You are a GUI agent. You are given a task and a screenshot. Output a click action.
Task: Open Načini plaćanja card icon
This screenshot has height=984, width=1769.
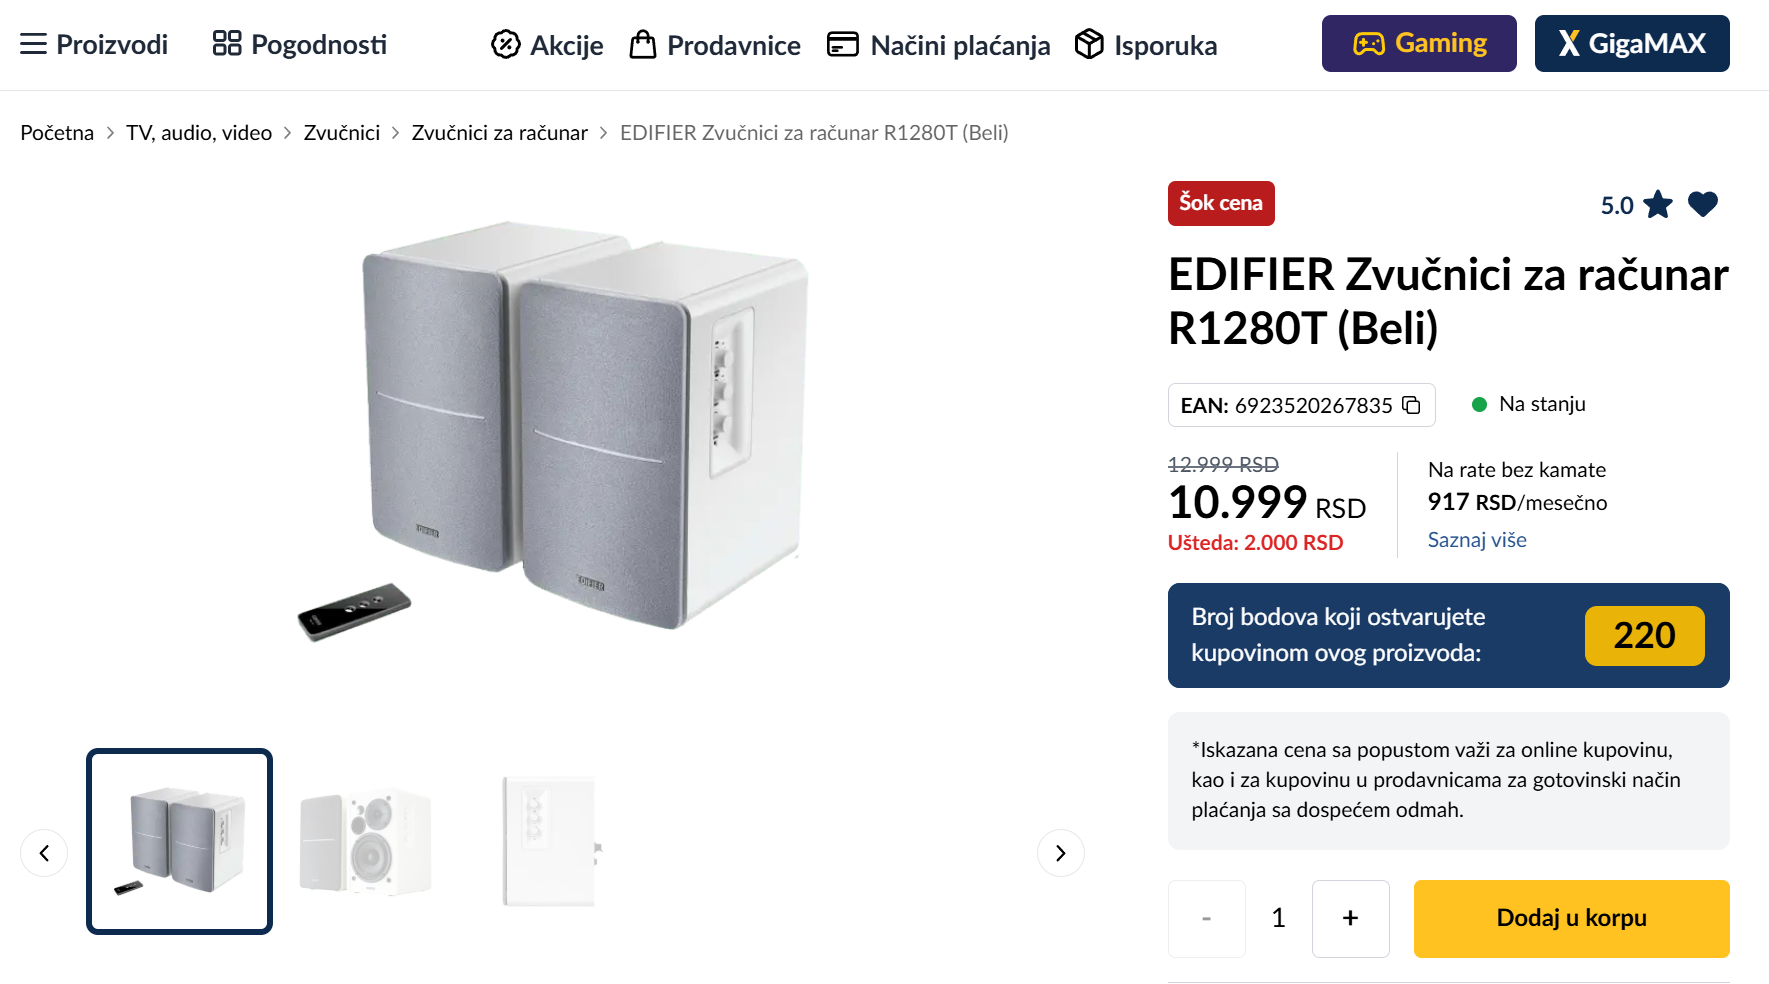click(843, 45)
